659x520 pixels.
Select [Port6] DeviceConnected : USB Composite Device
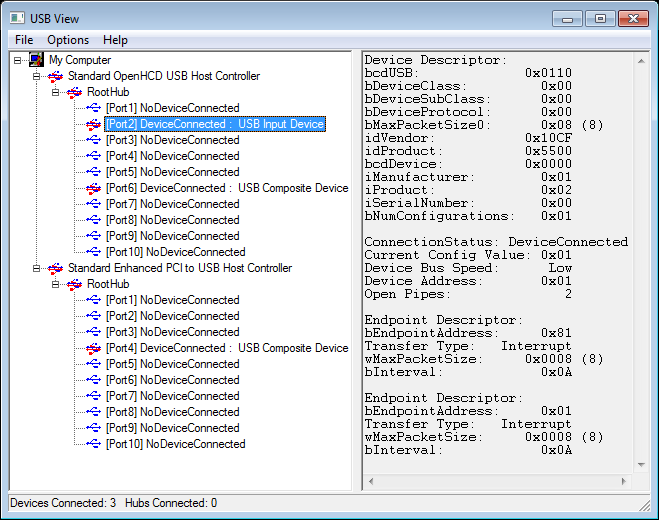(227, 188)
